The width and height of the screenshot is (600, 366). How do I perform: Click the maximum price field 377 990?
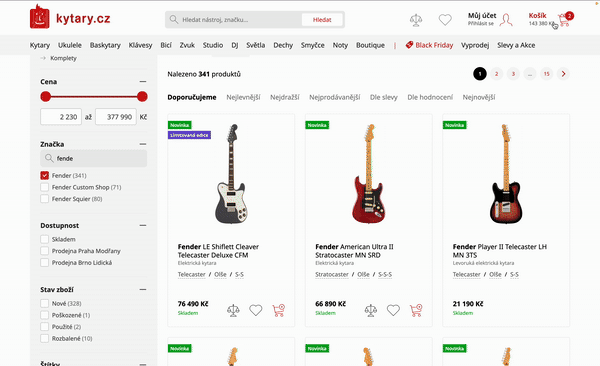pos(116,117)
